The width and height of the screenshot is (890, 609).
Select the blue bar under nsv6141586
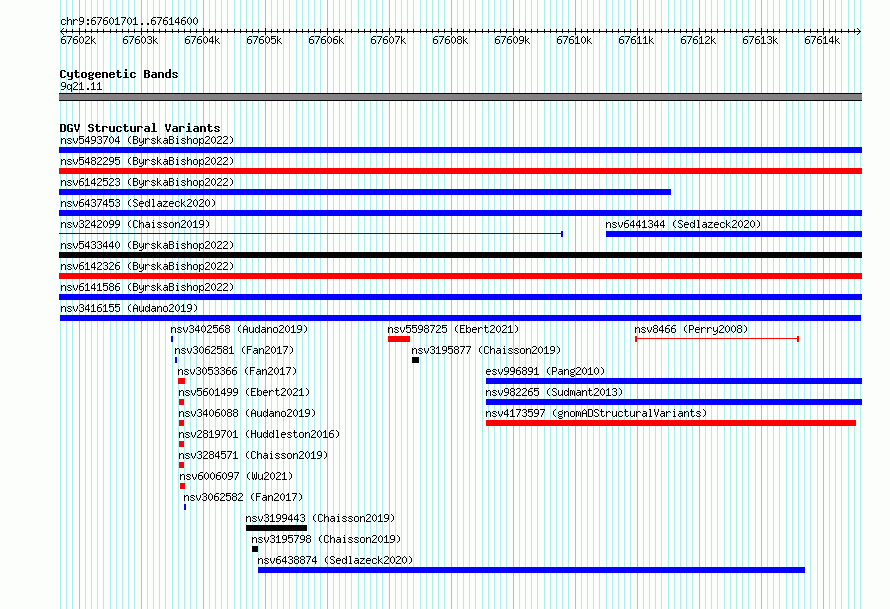460,297
